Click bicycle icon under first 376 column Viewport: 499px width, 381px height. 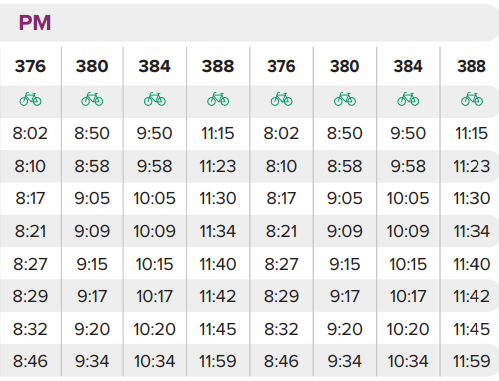pos(30,99)
